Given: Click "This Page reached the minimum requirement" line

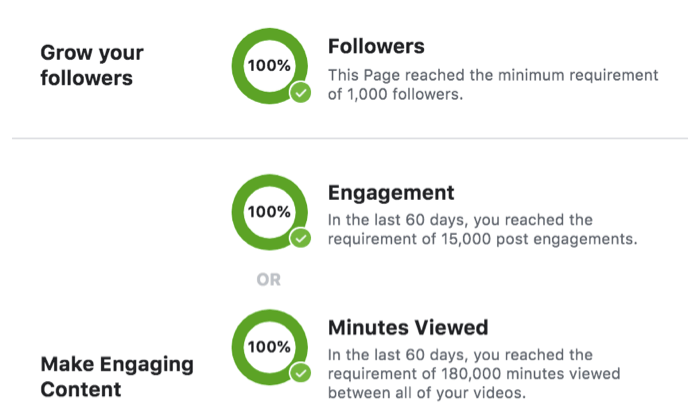Looking at the screenshot, I should [x=494, y=75].
